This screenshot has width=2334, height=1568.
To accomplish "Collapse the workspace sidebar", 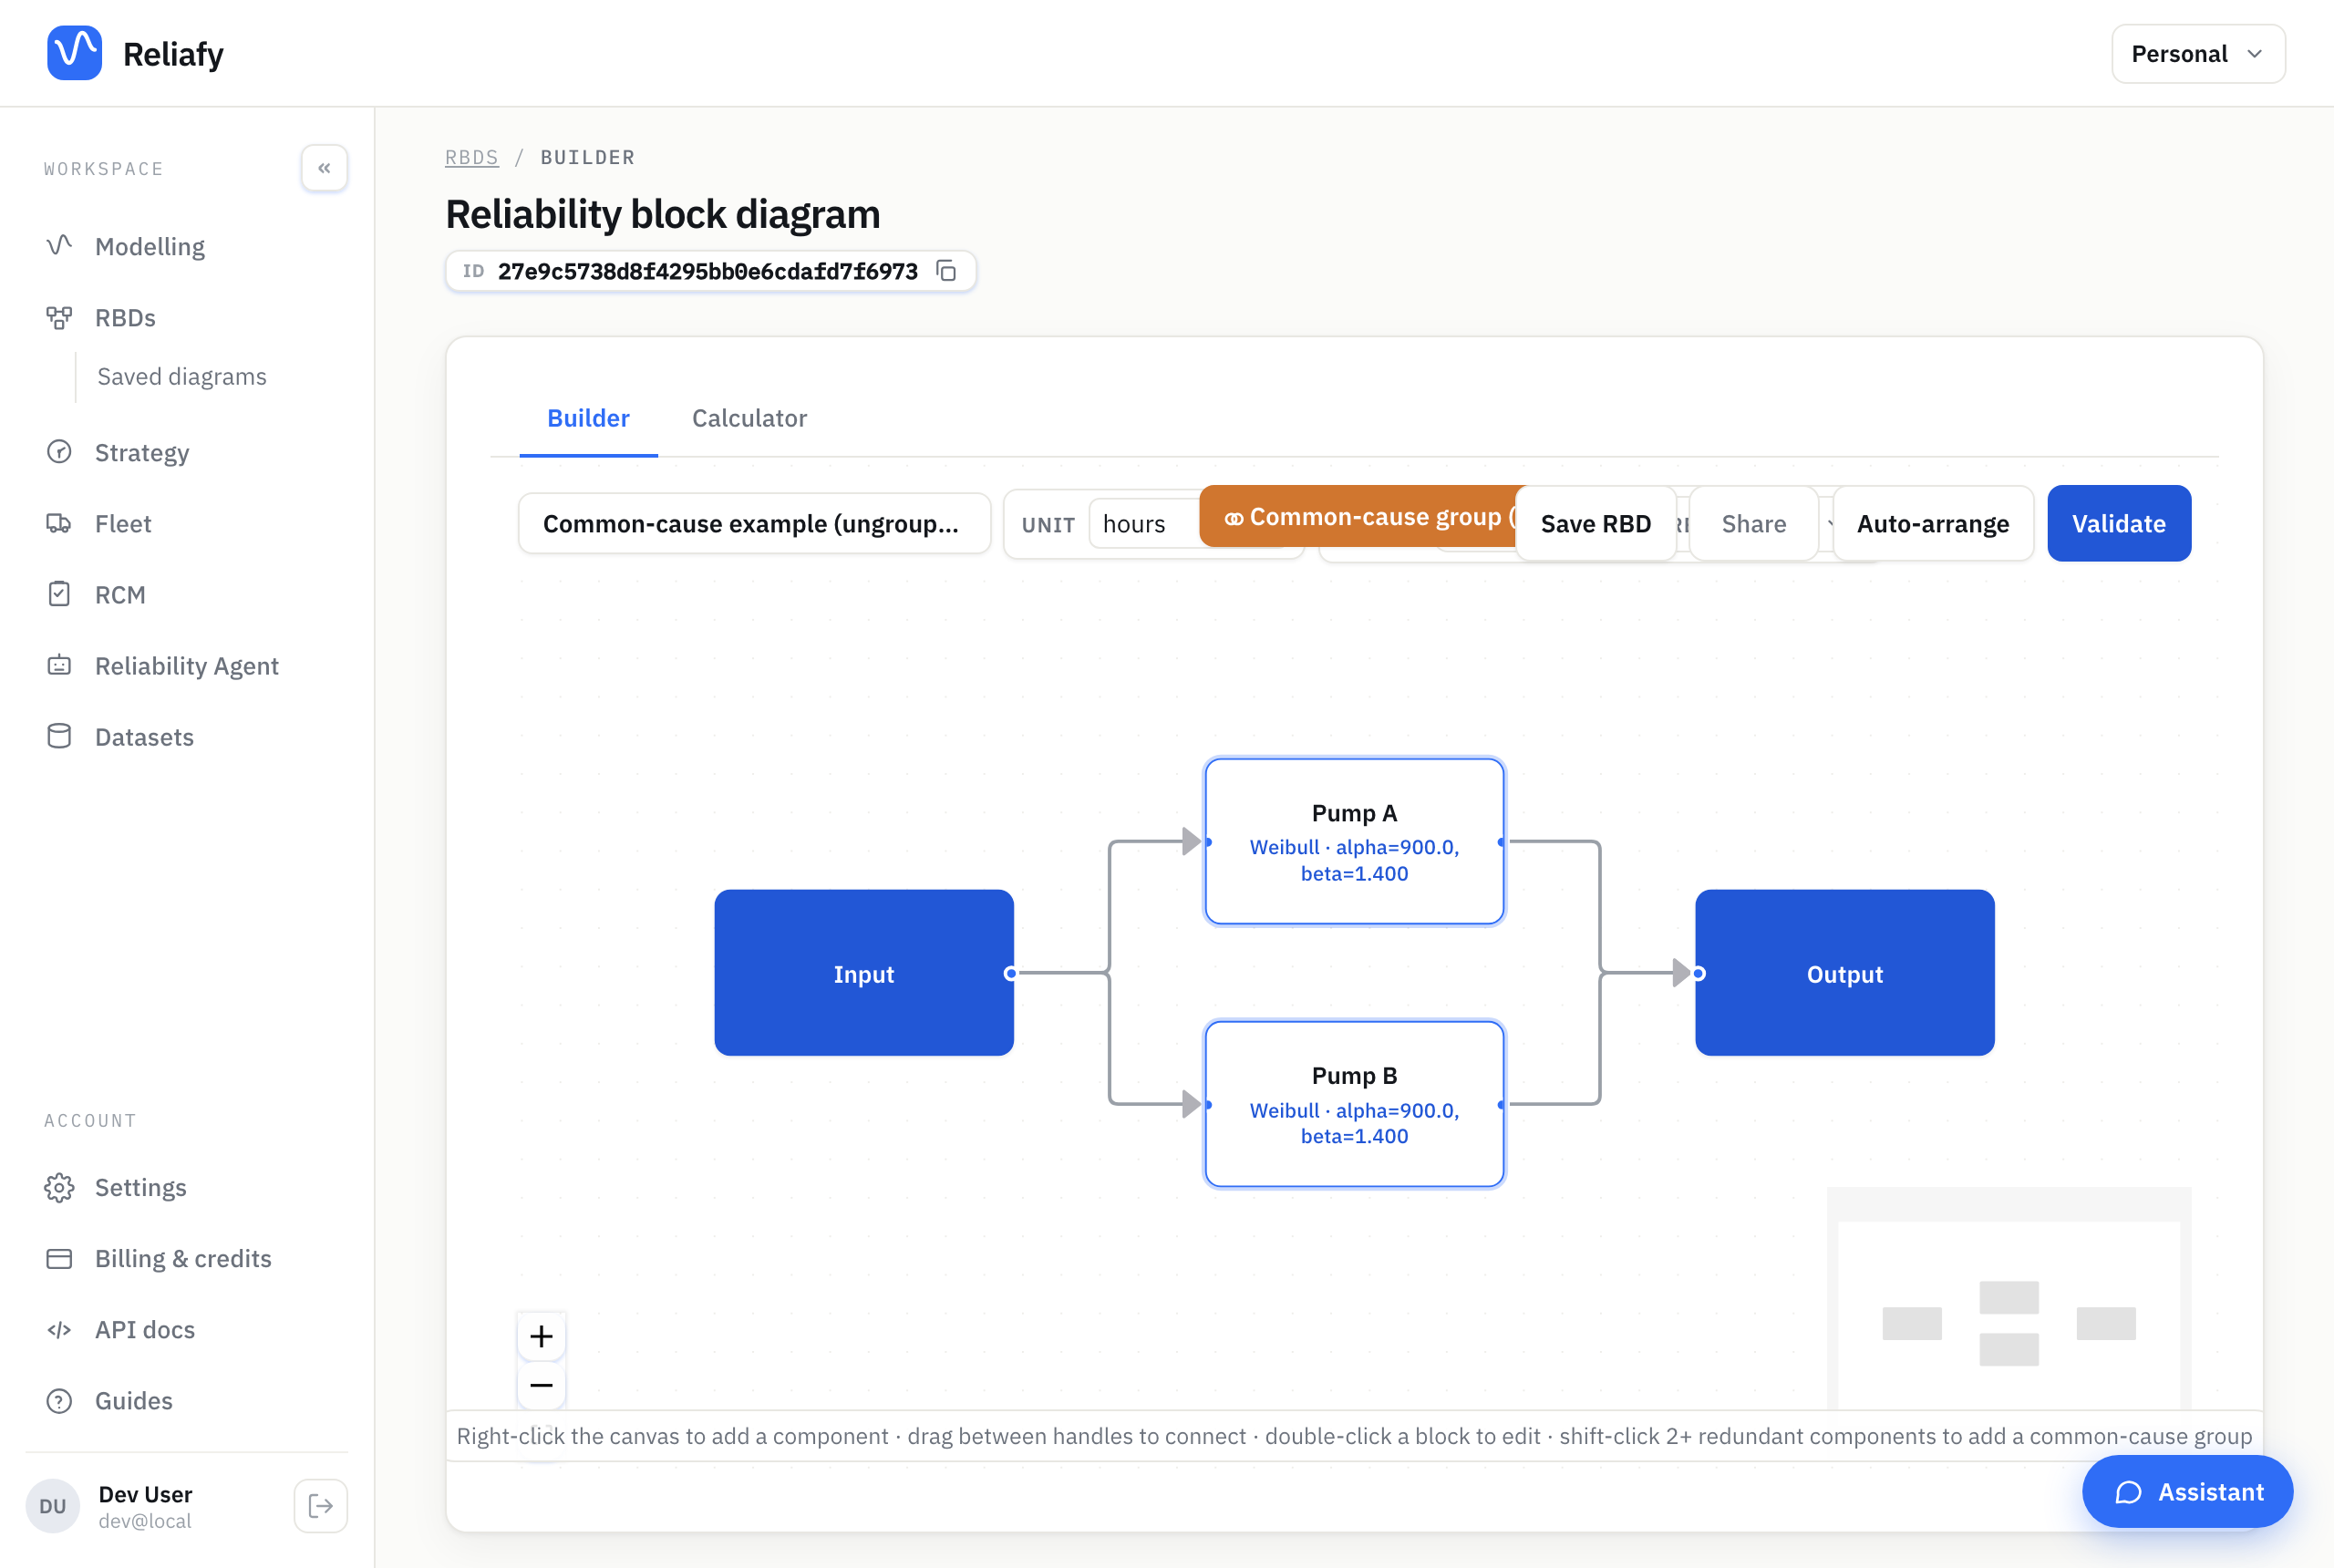I will (x=324, y=168).
